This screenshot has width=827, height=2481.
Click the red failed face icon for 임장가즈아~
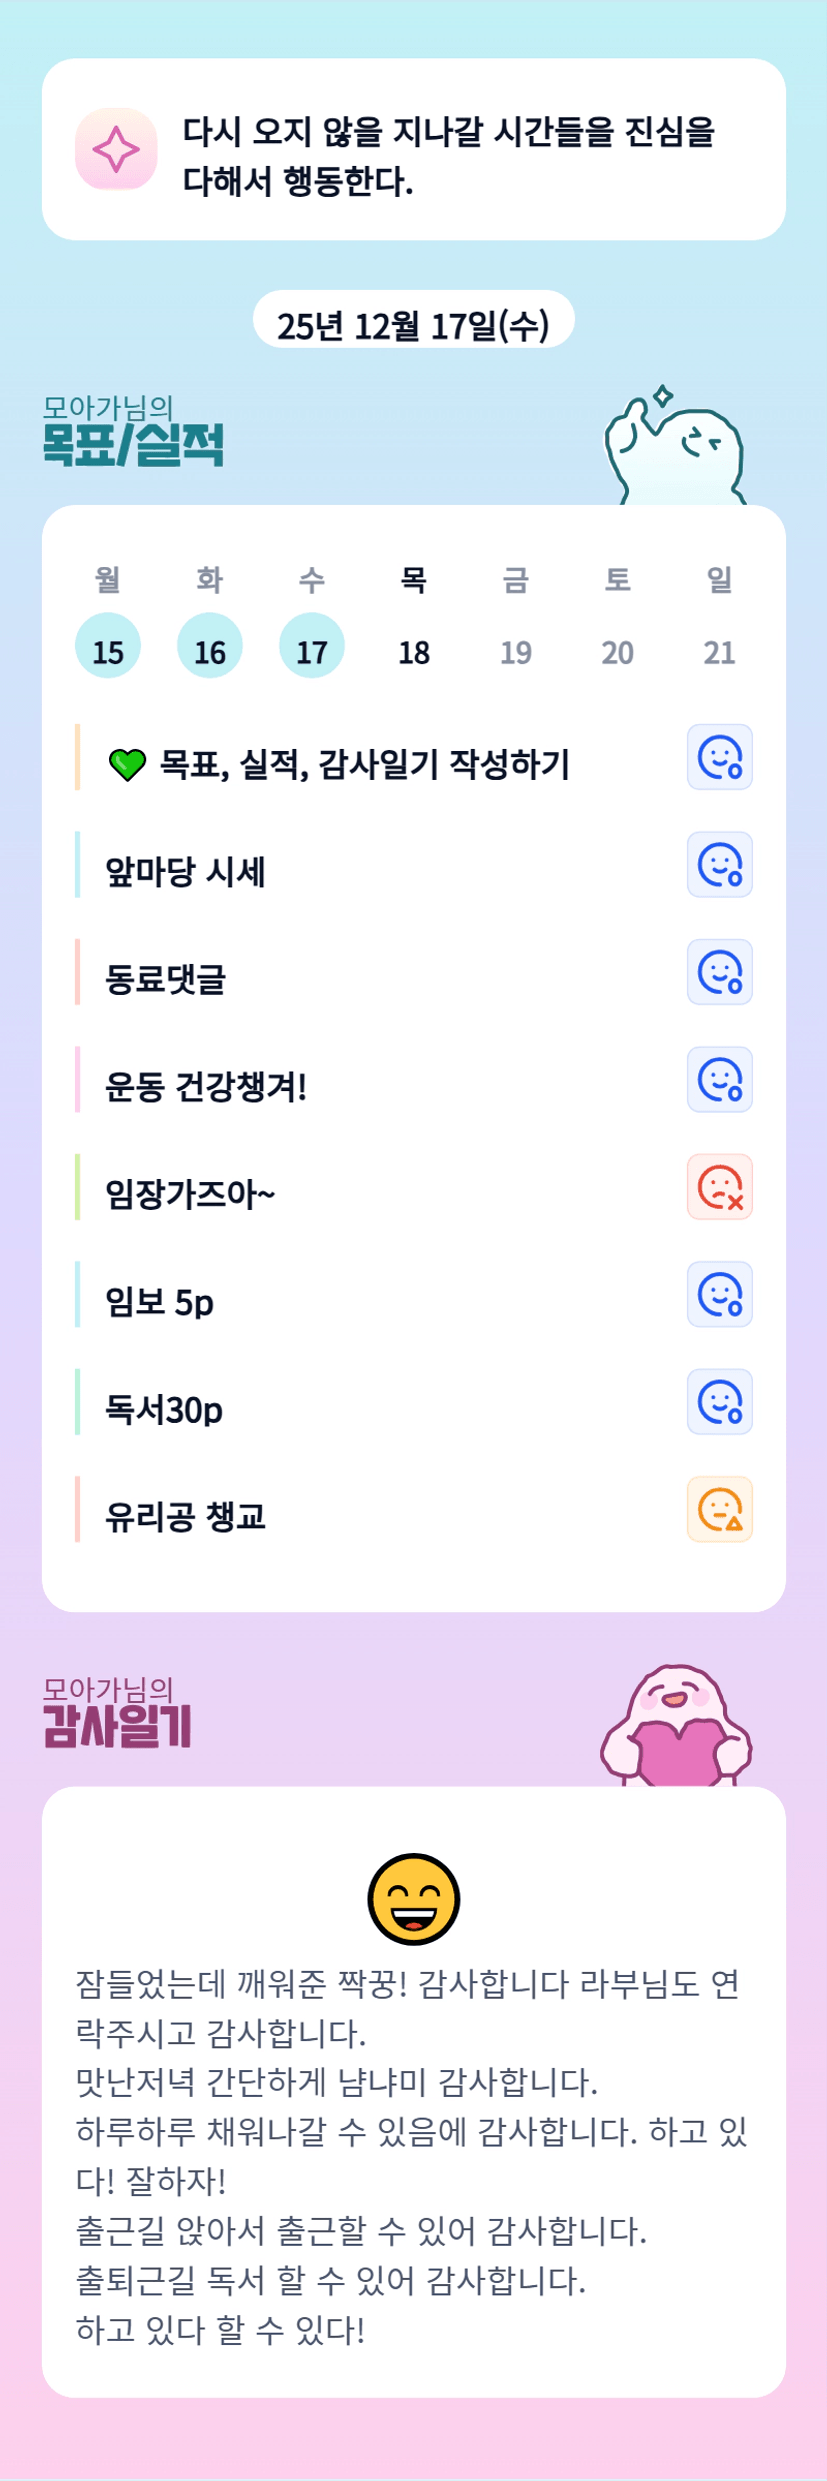pyautogui.click(x=719, y=1187)
